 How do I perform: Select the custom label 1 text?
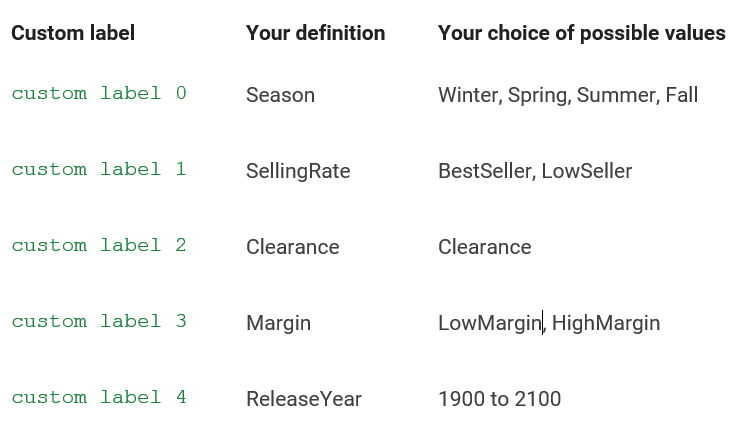click(99, 169)
